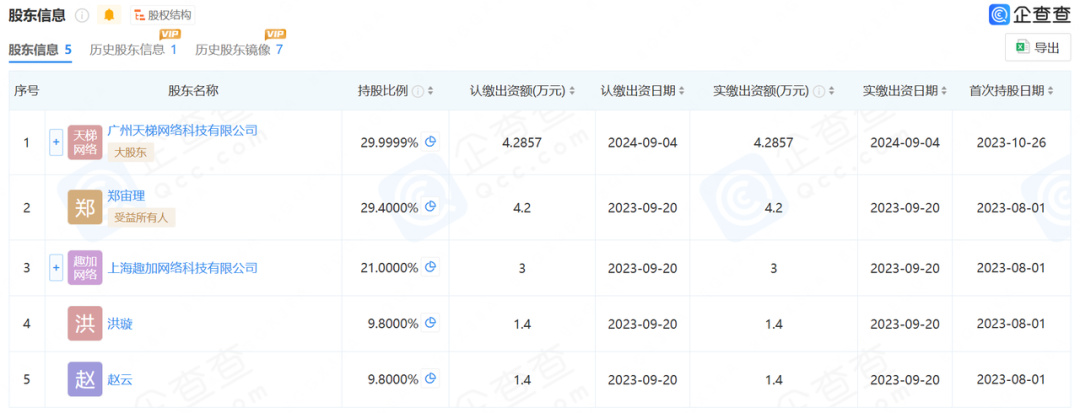Switch to 历史股东镜像 7 tab

click(x=239, y=50)
